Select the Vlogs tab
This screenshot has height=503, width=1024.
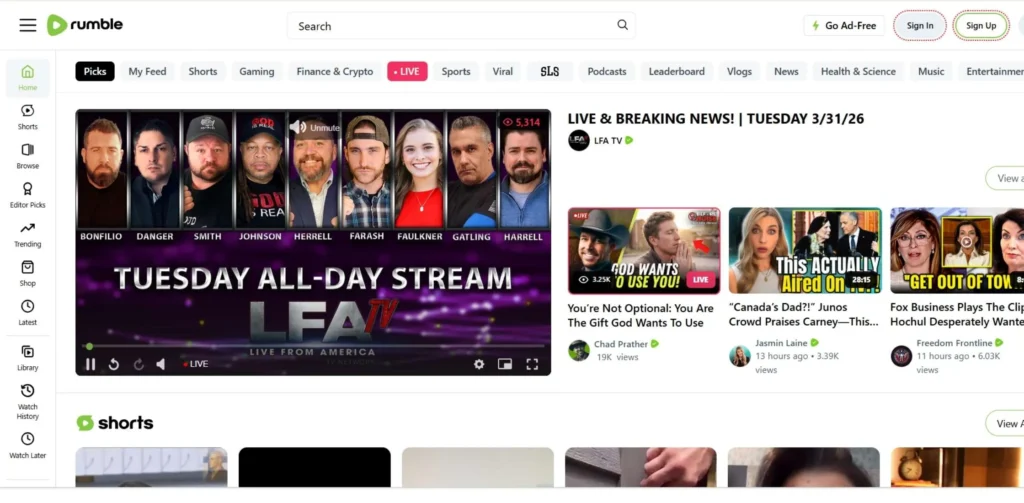click(739, 71)
